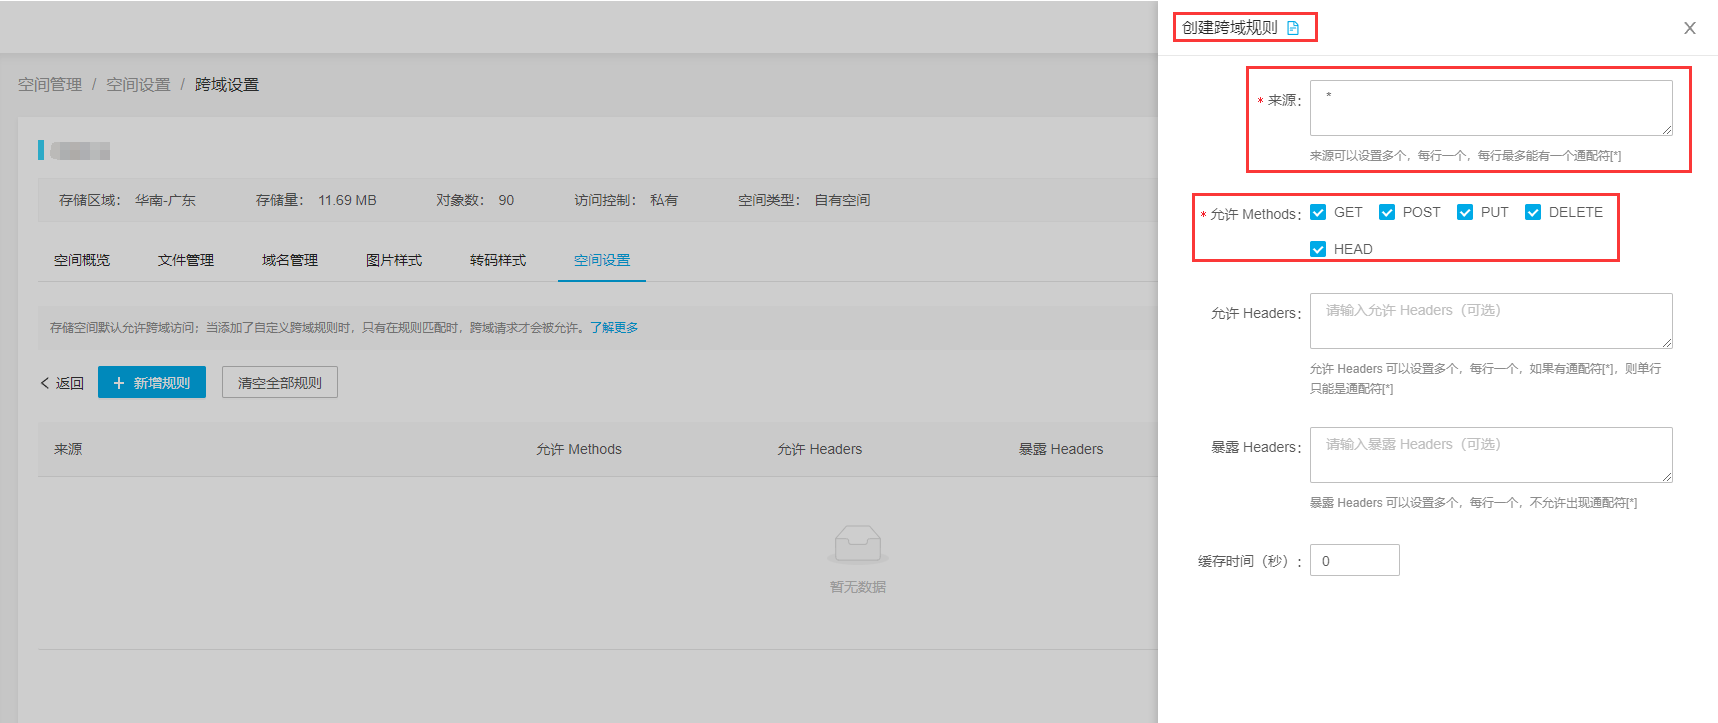Click the 来源 column header
The width and height of the screenshot is (1718, 723).
(68, 449)
